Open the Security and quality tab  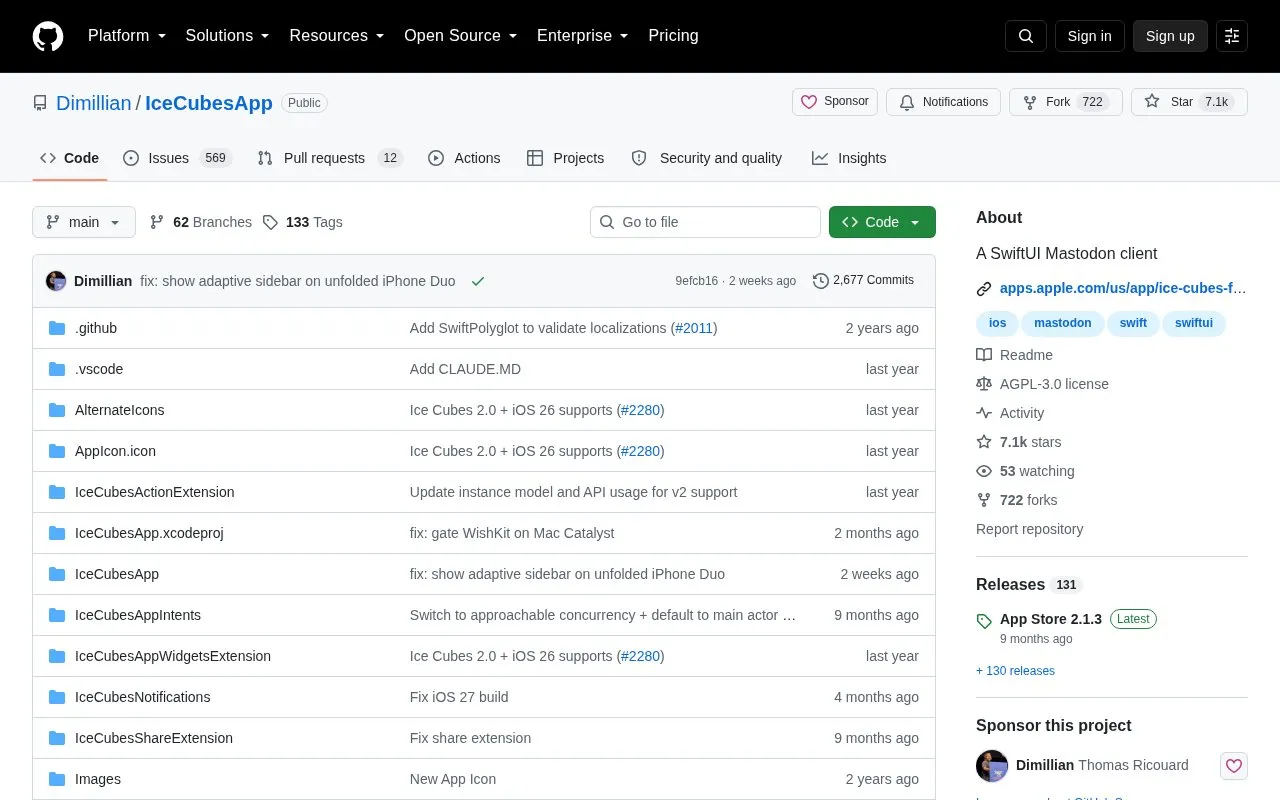tap(707, 158)
